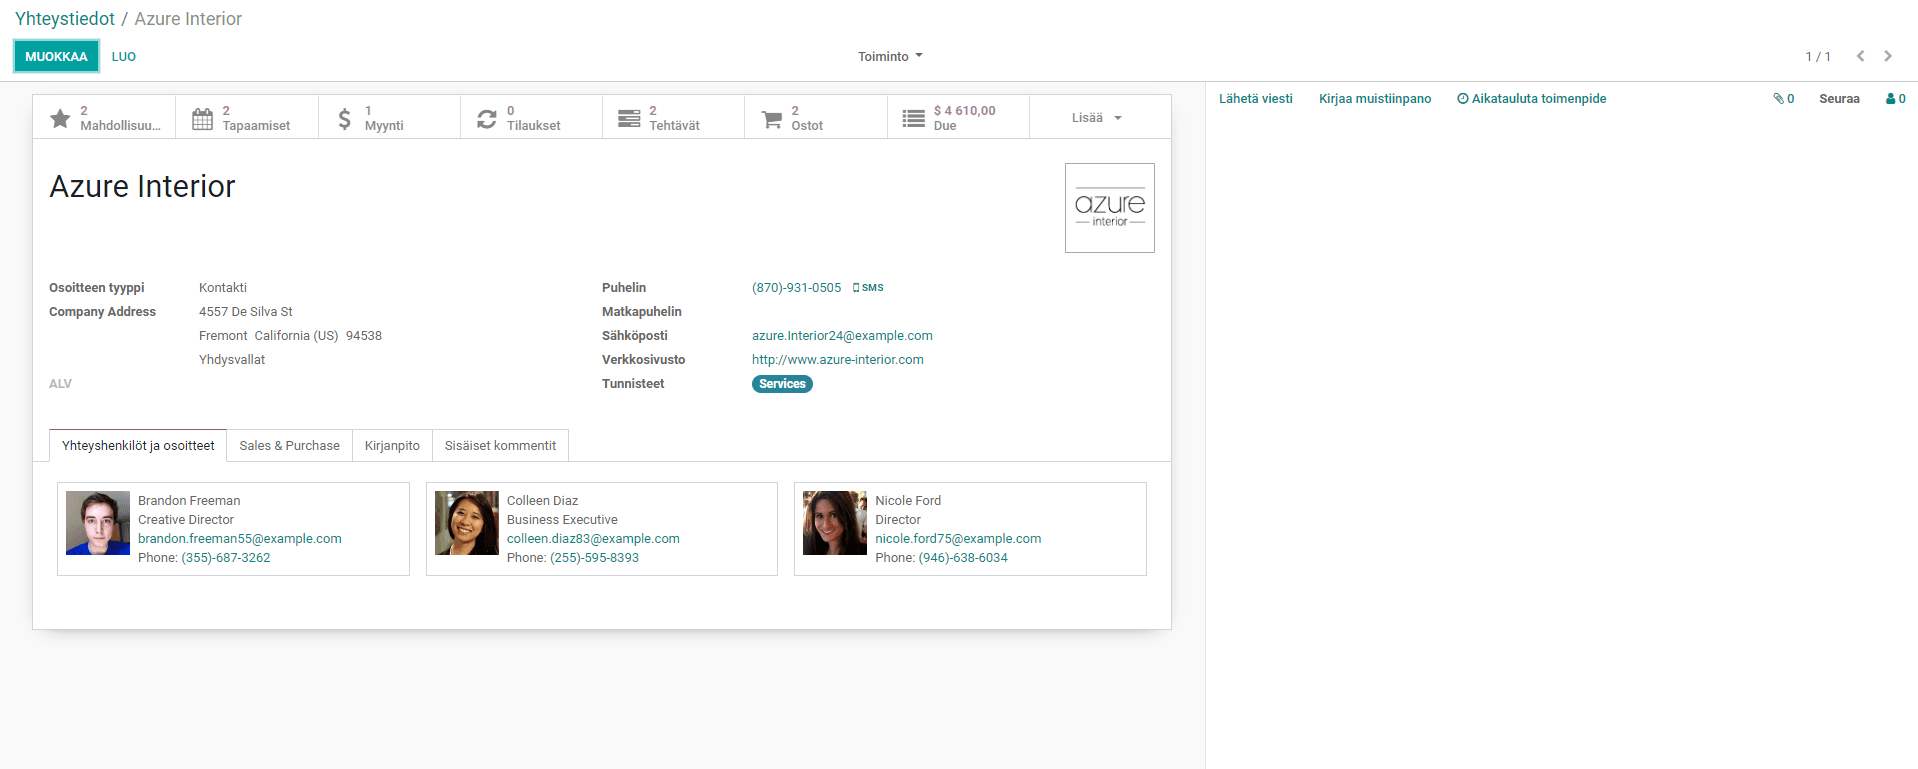Open Colleen Diaz's photo
The width and height of the screenshot is (1918, 769).
[467, 523]
